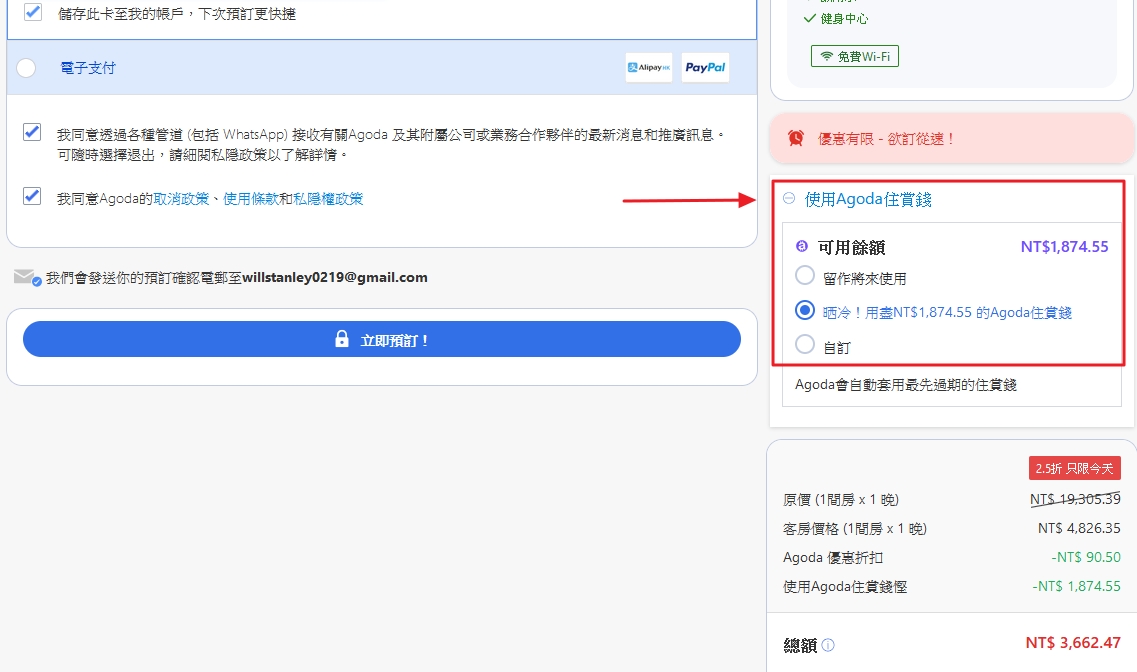Click the 健身中心 amenity text
The image size is (1137, 672).
coord(844,19)
